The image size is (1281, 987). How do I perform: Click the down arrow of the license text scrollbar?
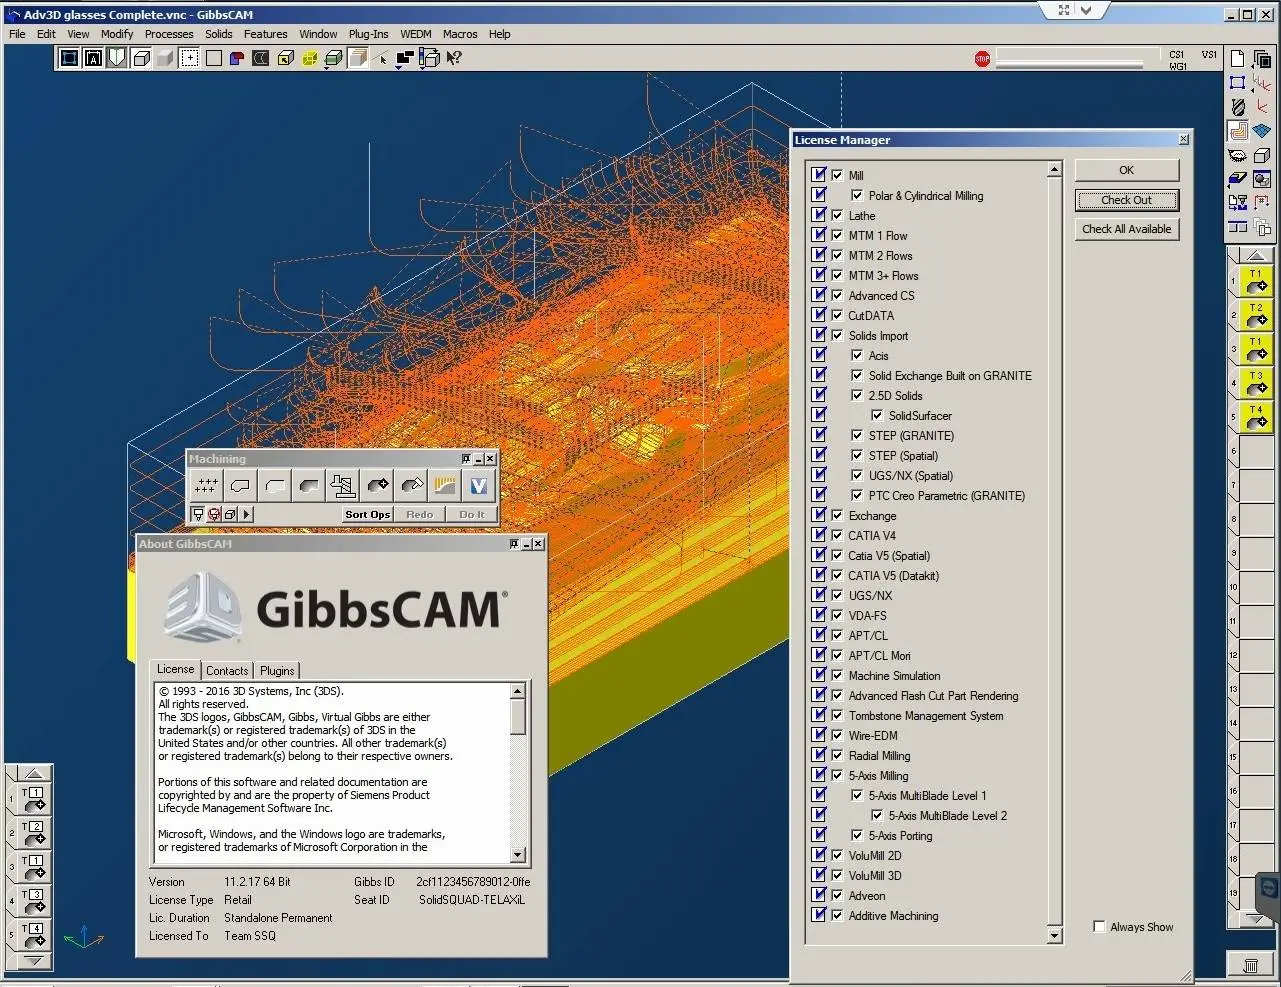[517, 855]
